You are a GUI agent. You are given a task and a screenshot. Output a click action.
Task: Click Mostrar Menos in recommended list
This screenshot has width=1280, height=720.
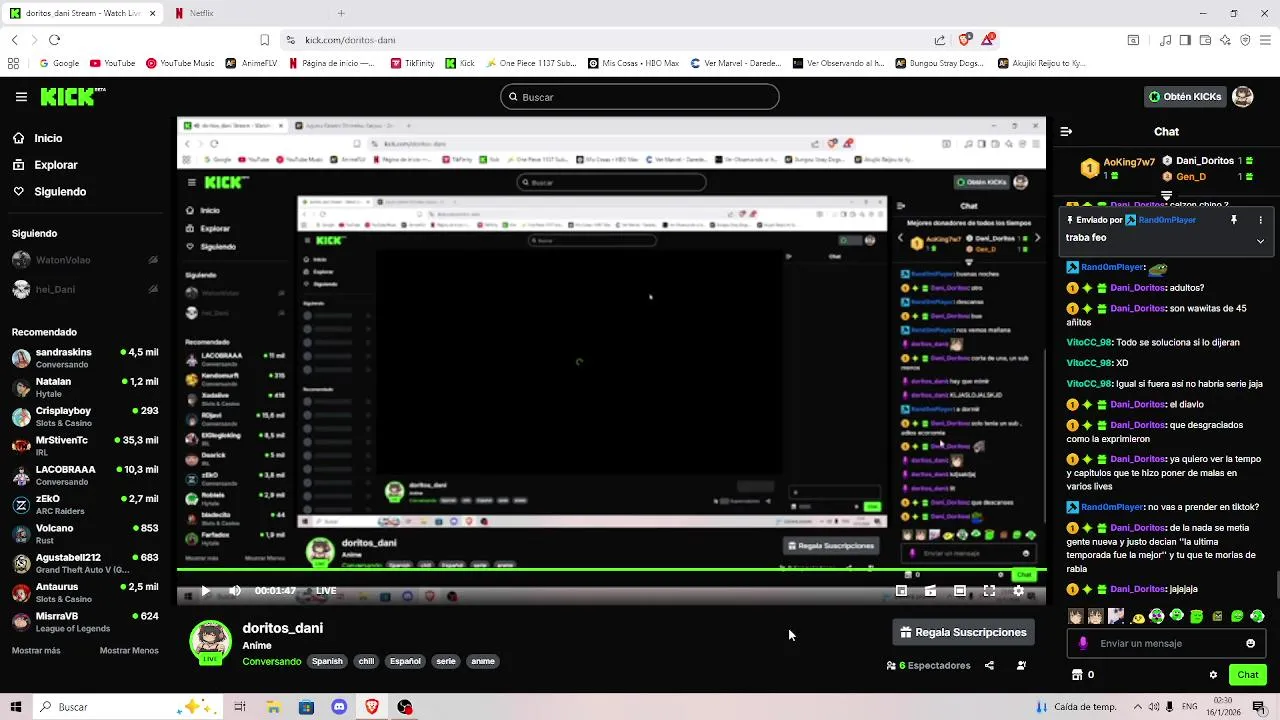pos(129,650)
